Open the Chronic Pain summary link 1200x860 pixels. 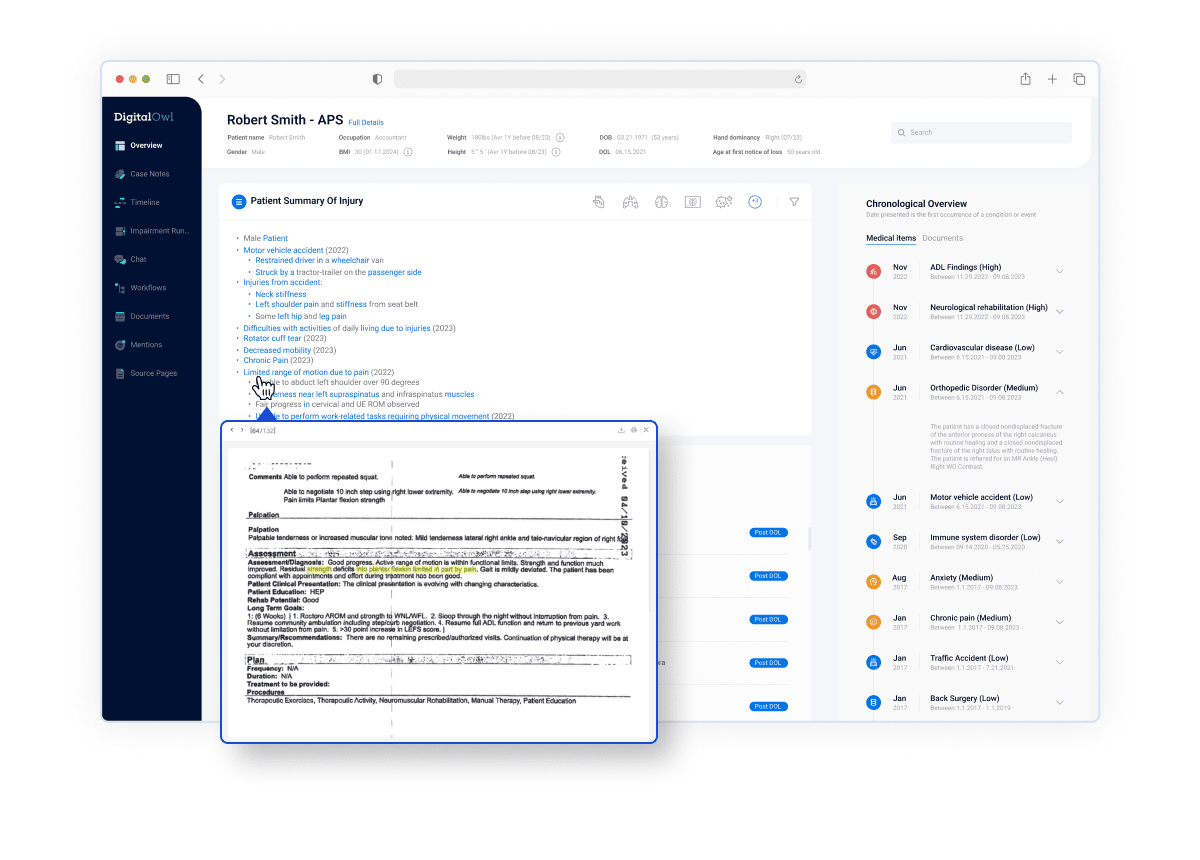coord(265,361)
